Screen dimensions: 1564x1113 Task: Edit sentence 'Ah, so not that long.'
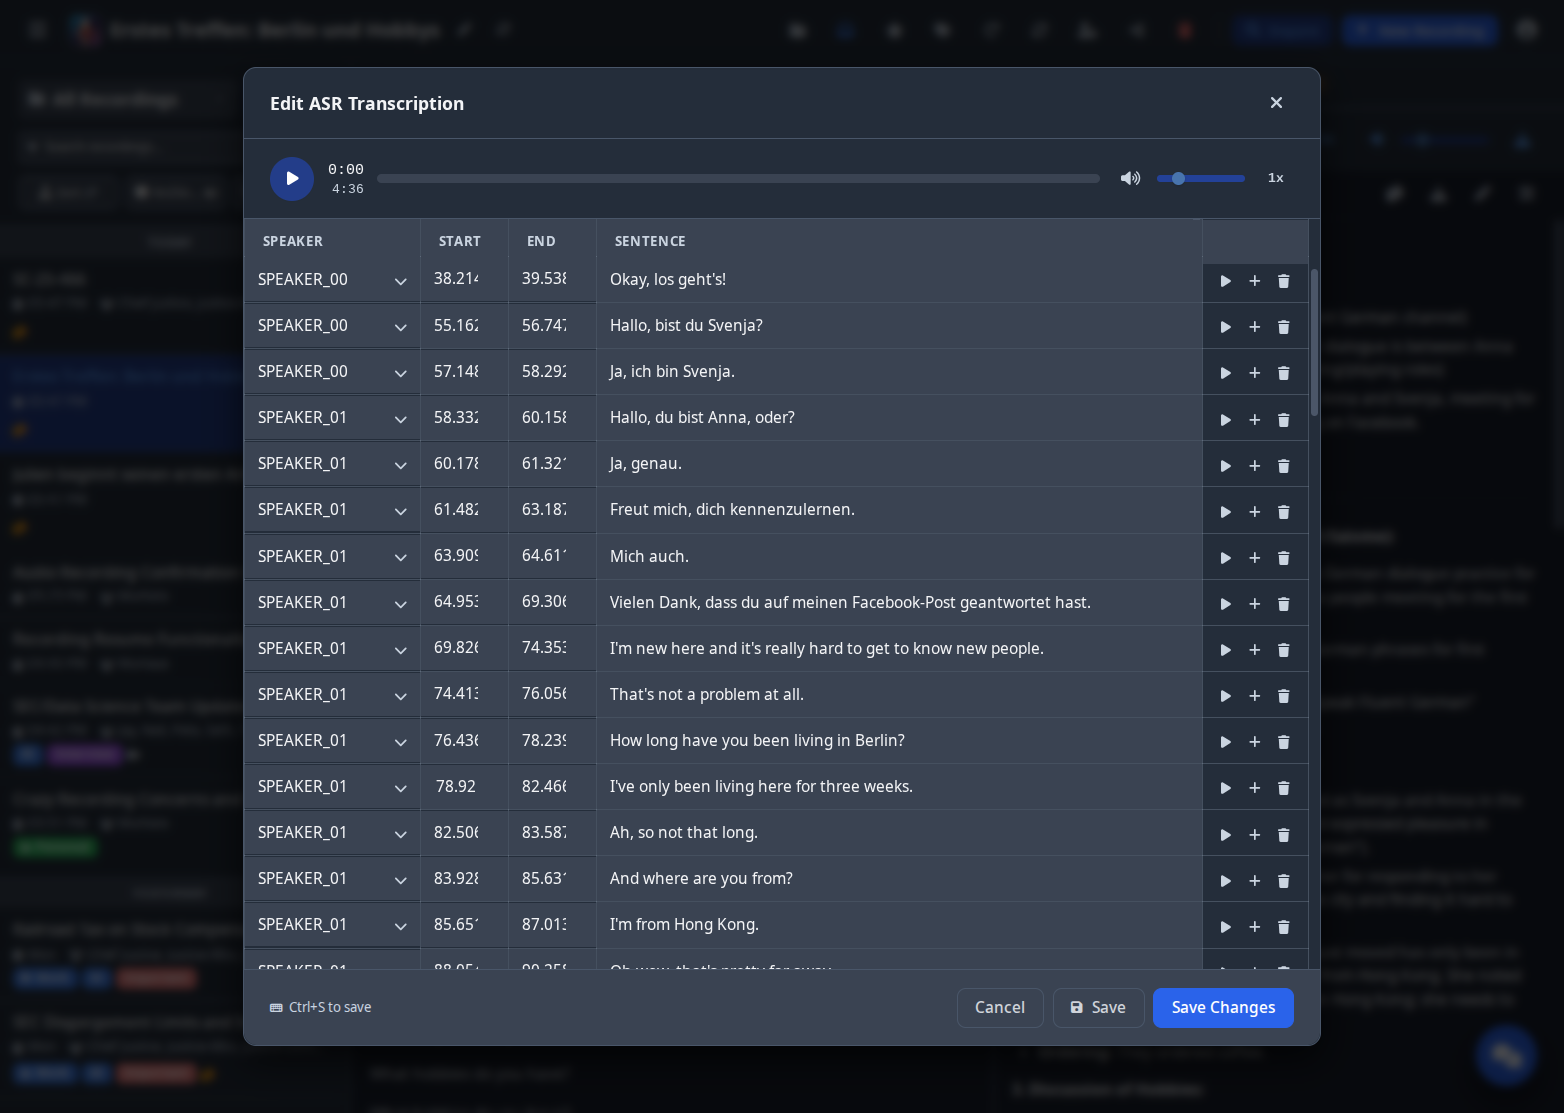coord(899,832)
